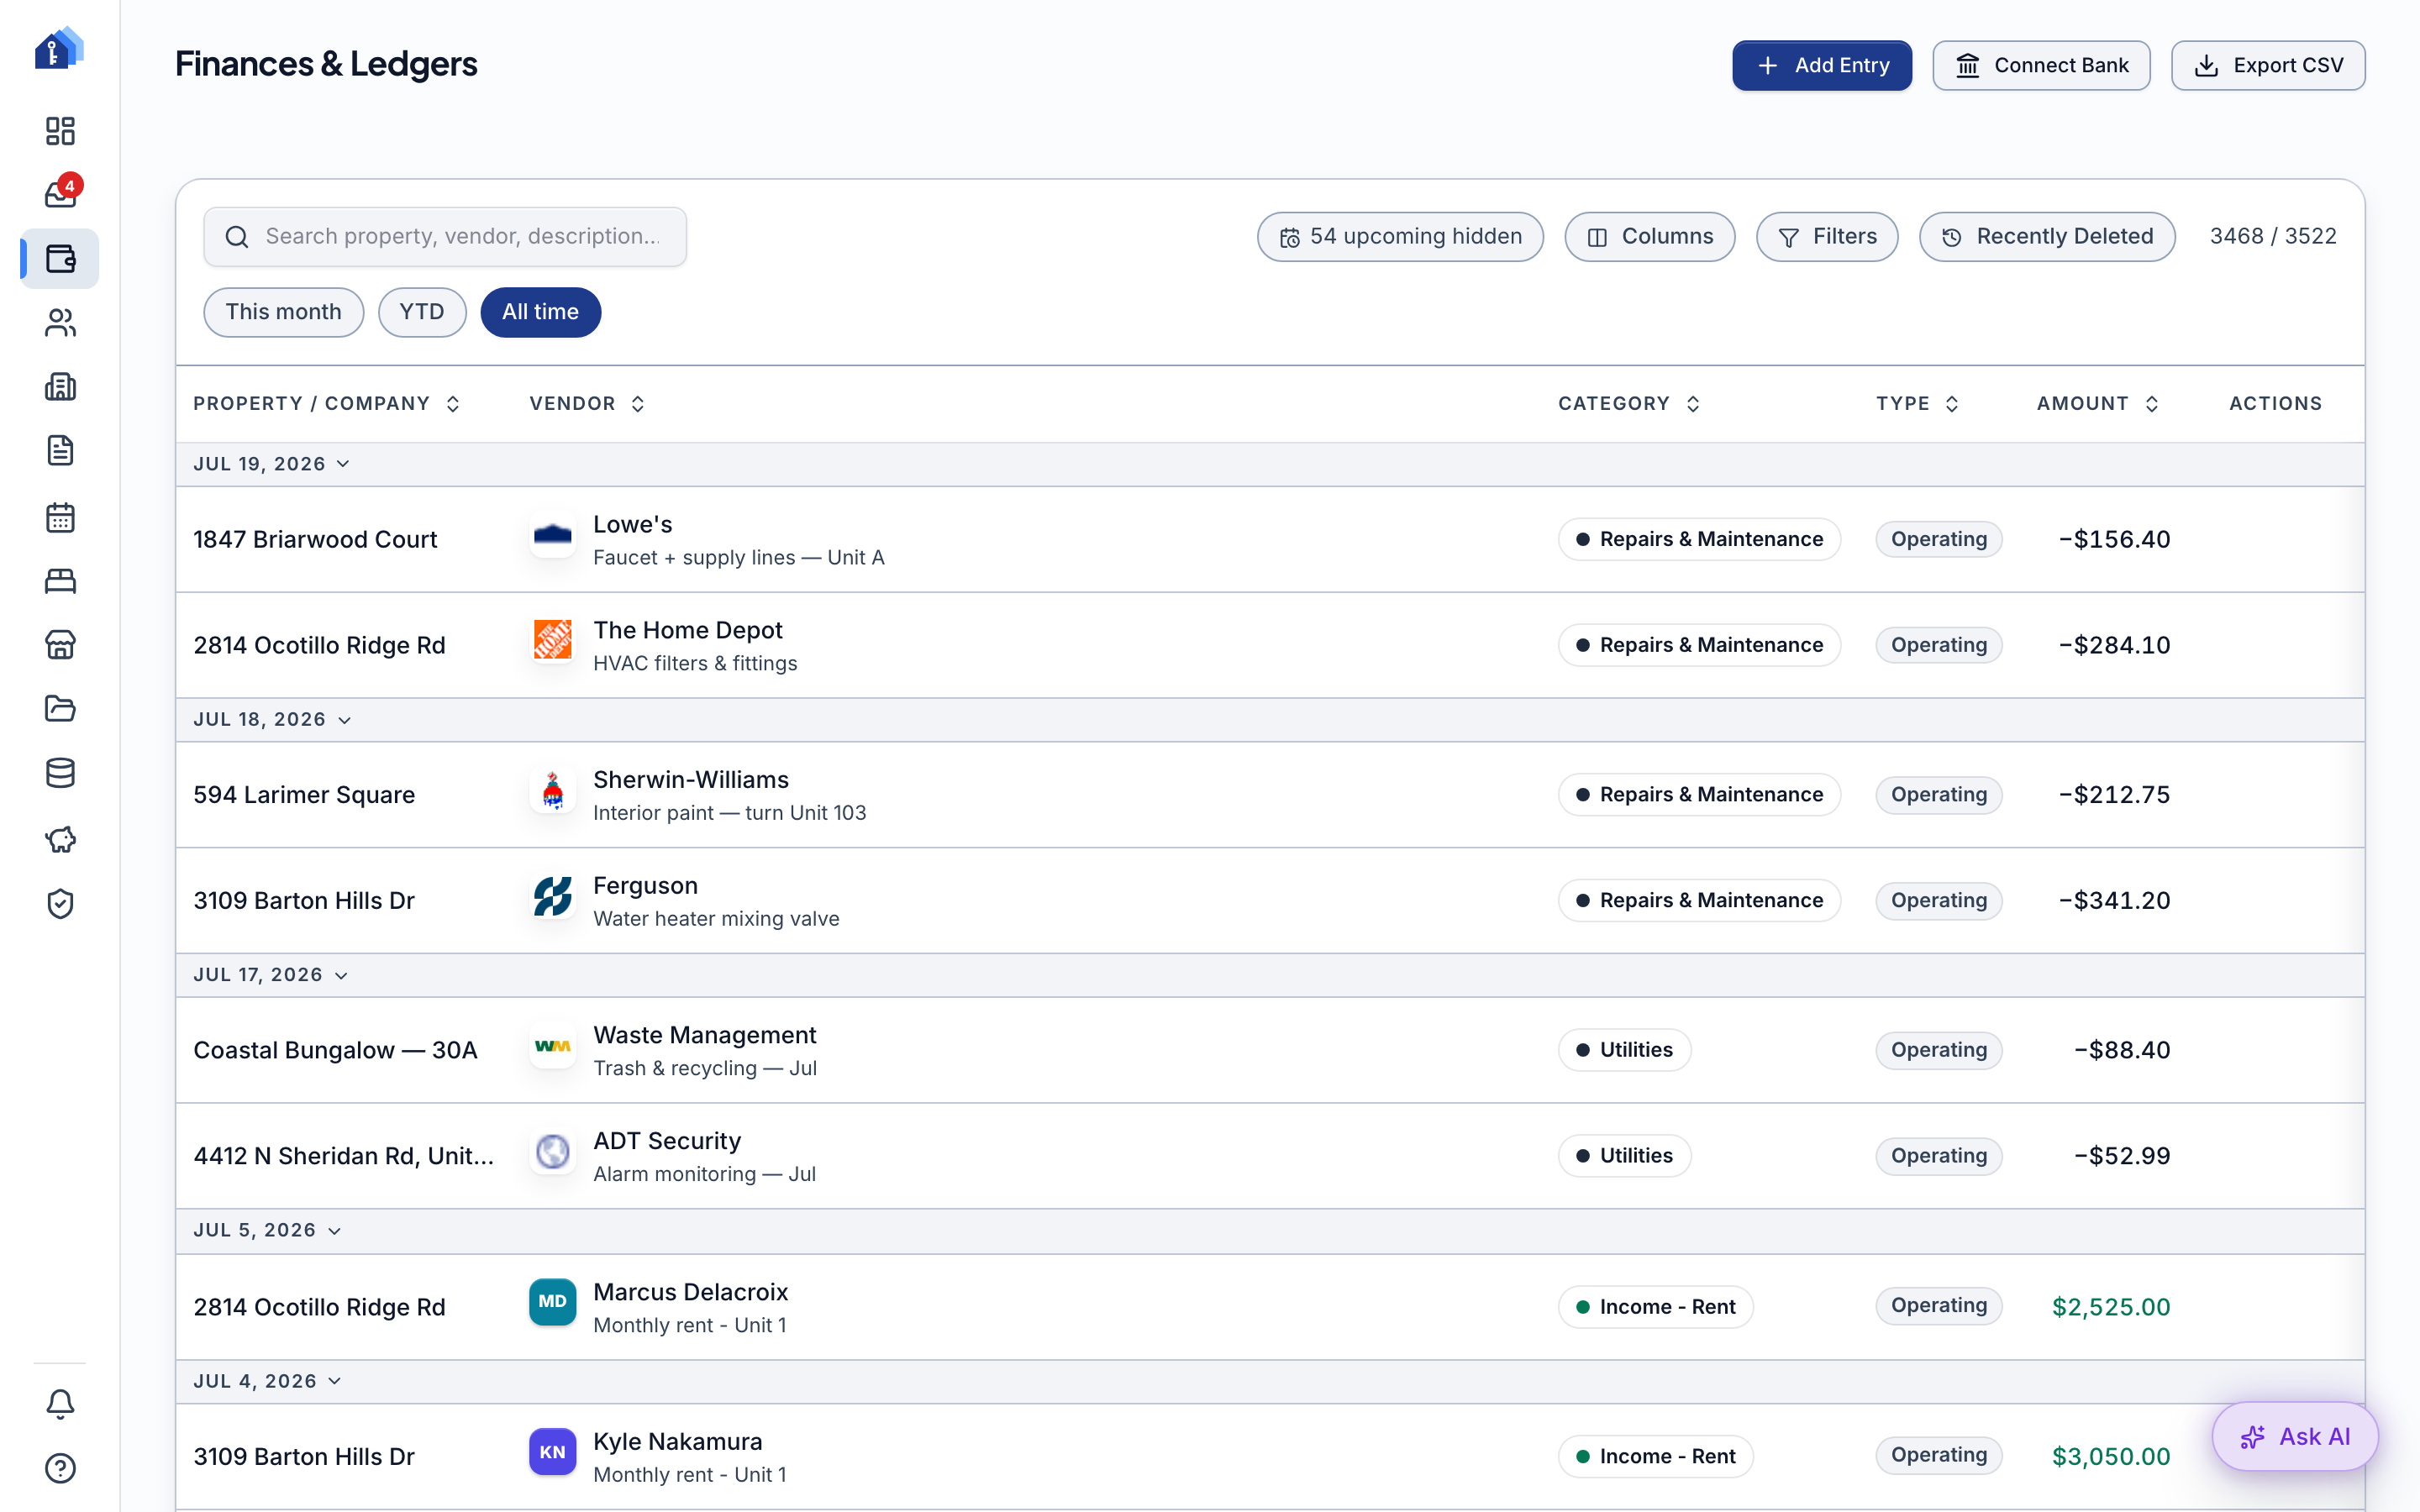Open the storefront icon in sidebar

[x=60, y=645]
